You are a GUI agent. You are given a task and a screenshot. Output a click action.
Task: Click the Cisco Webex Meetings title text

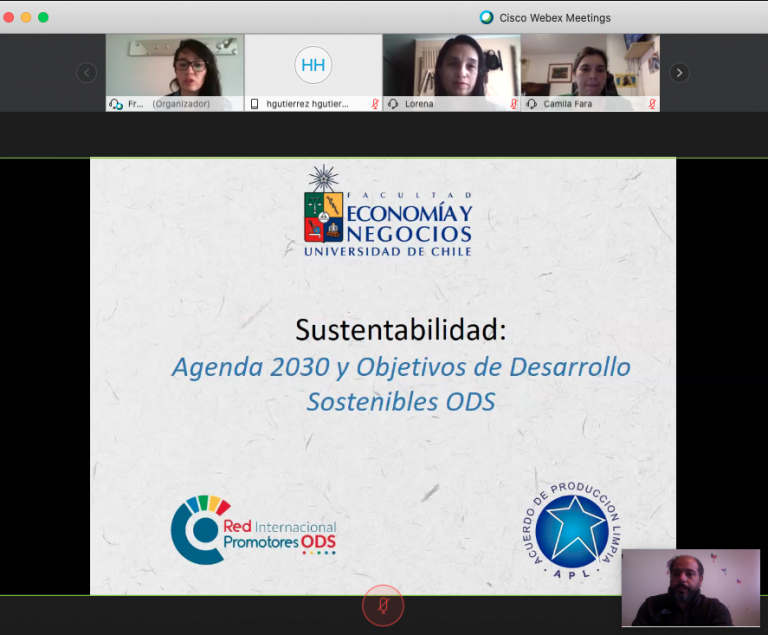point(555,18)
